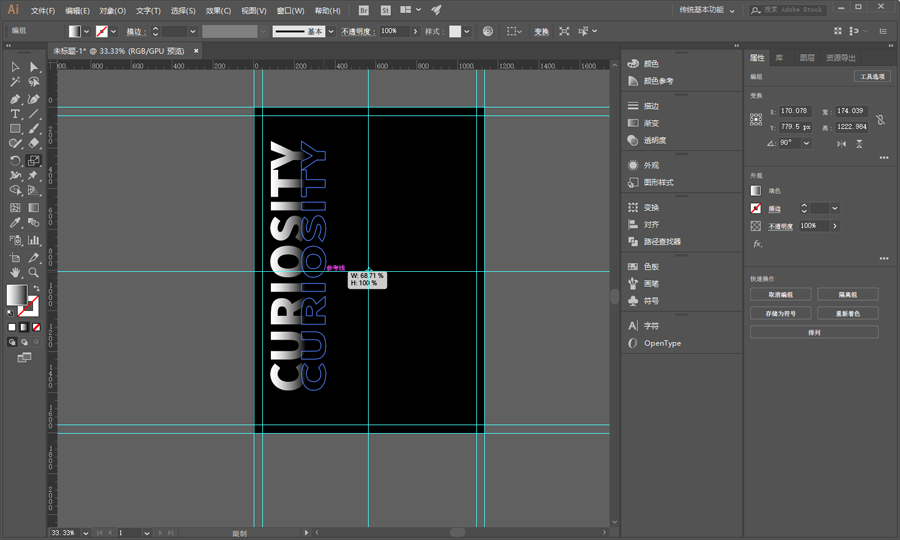Select the Type tool in toolbox
The height and width of the screenshot is (540, 900).
(x=15, y=114)
